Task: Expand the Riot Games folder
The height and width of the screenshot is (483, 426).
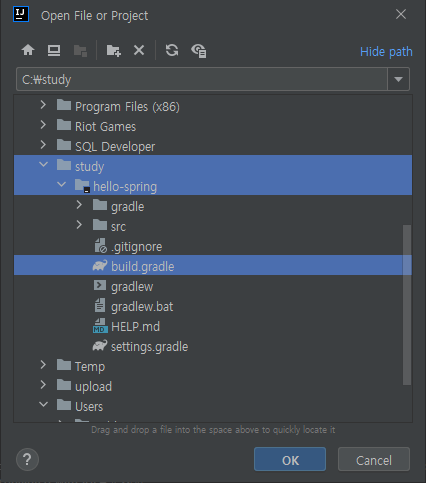Action: 43,125
